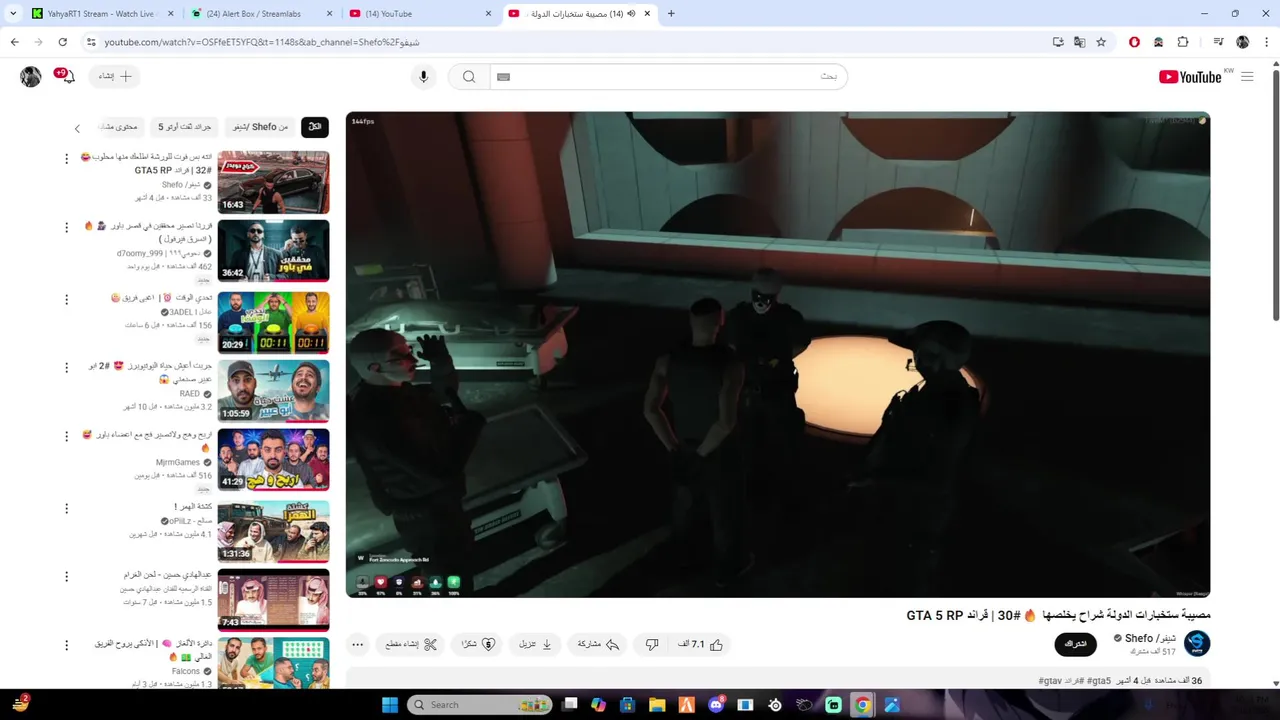Reload the current page

62,42
